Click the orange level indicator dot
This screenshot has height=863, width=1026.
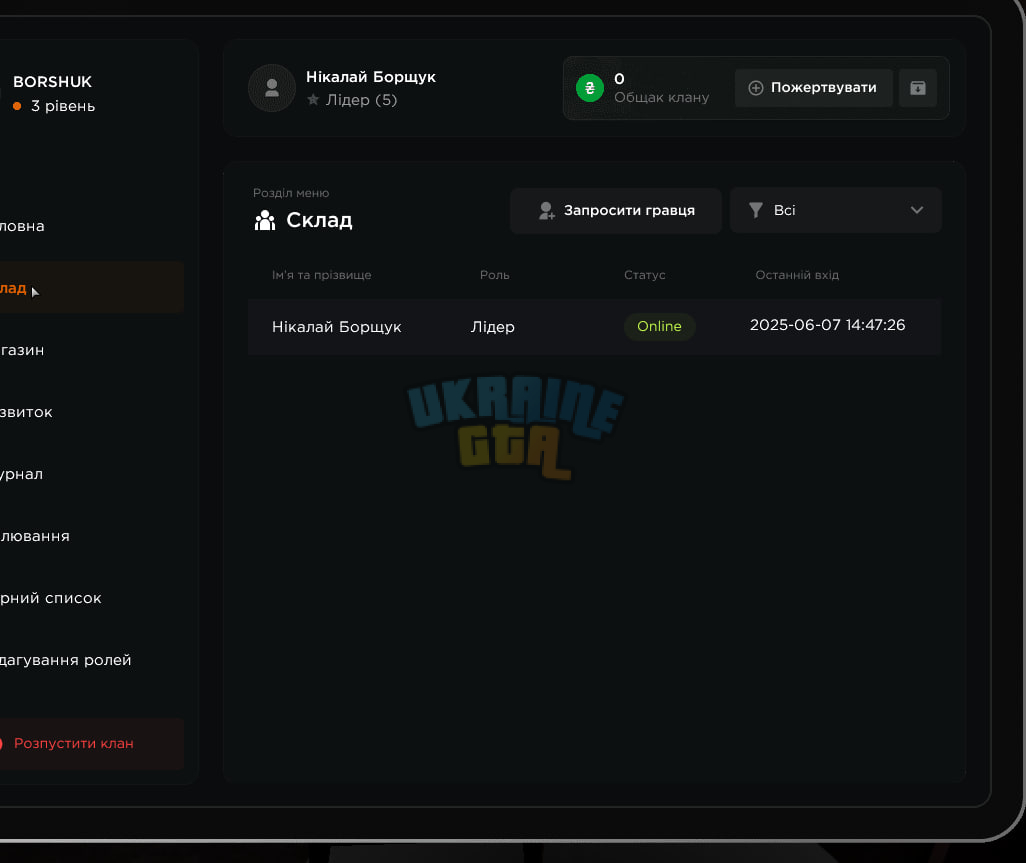tap(17, 106)
